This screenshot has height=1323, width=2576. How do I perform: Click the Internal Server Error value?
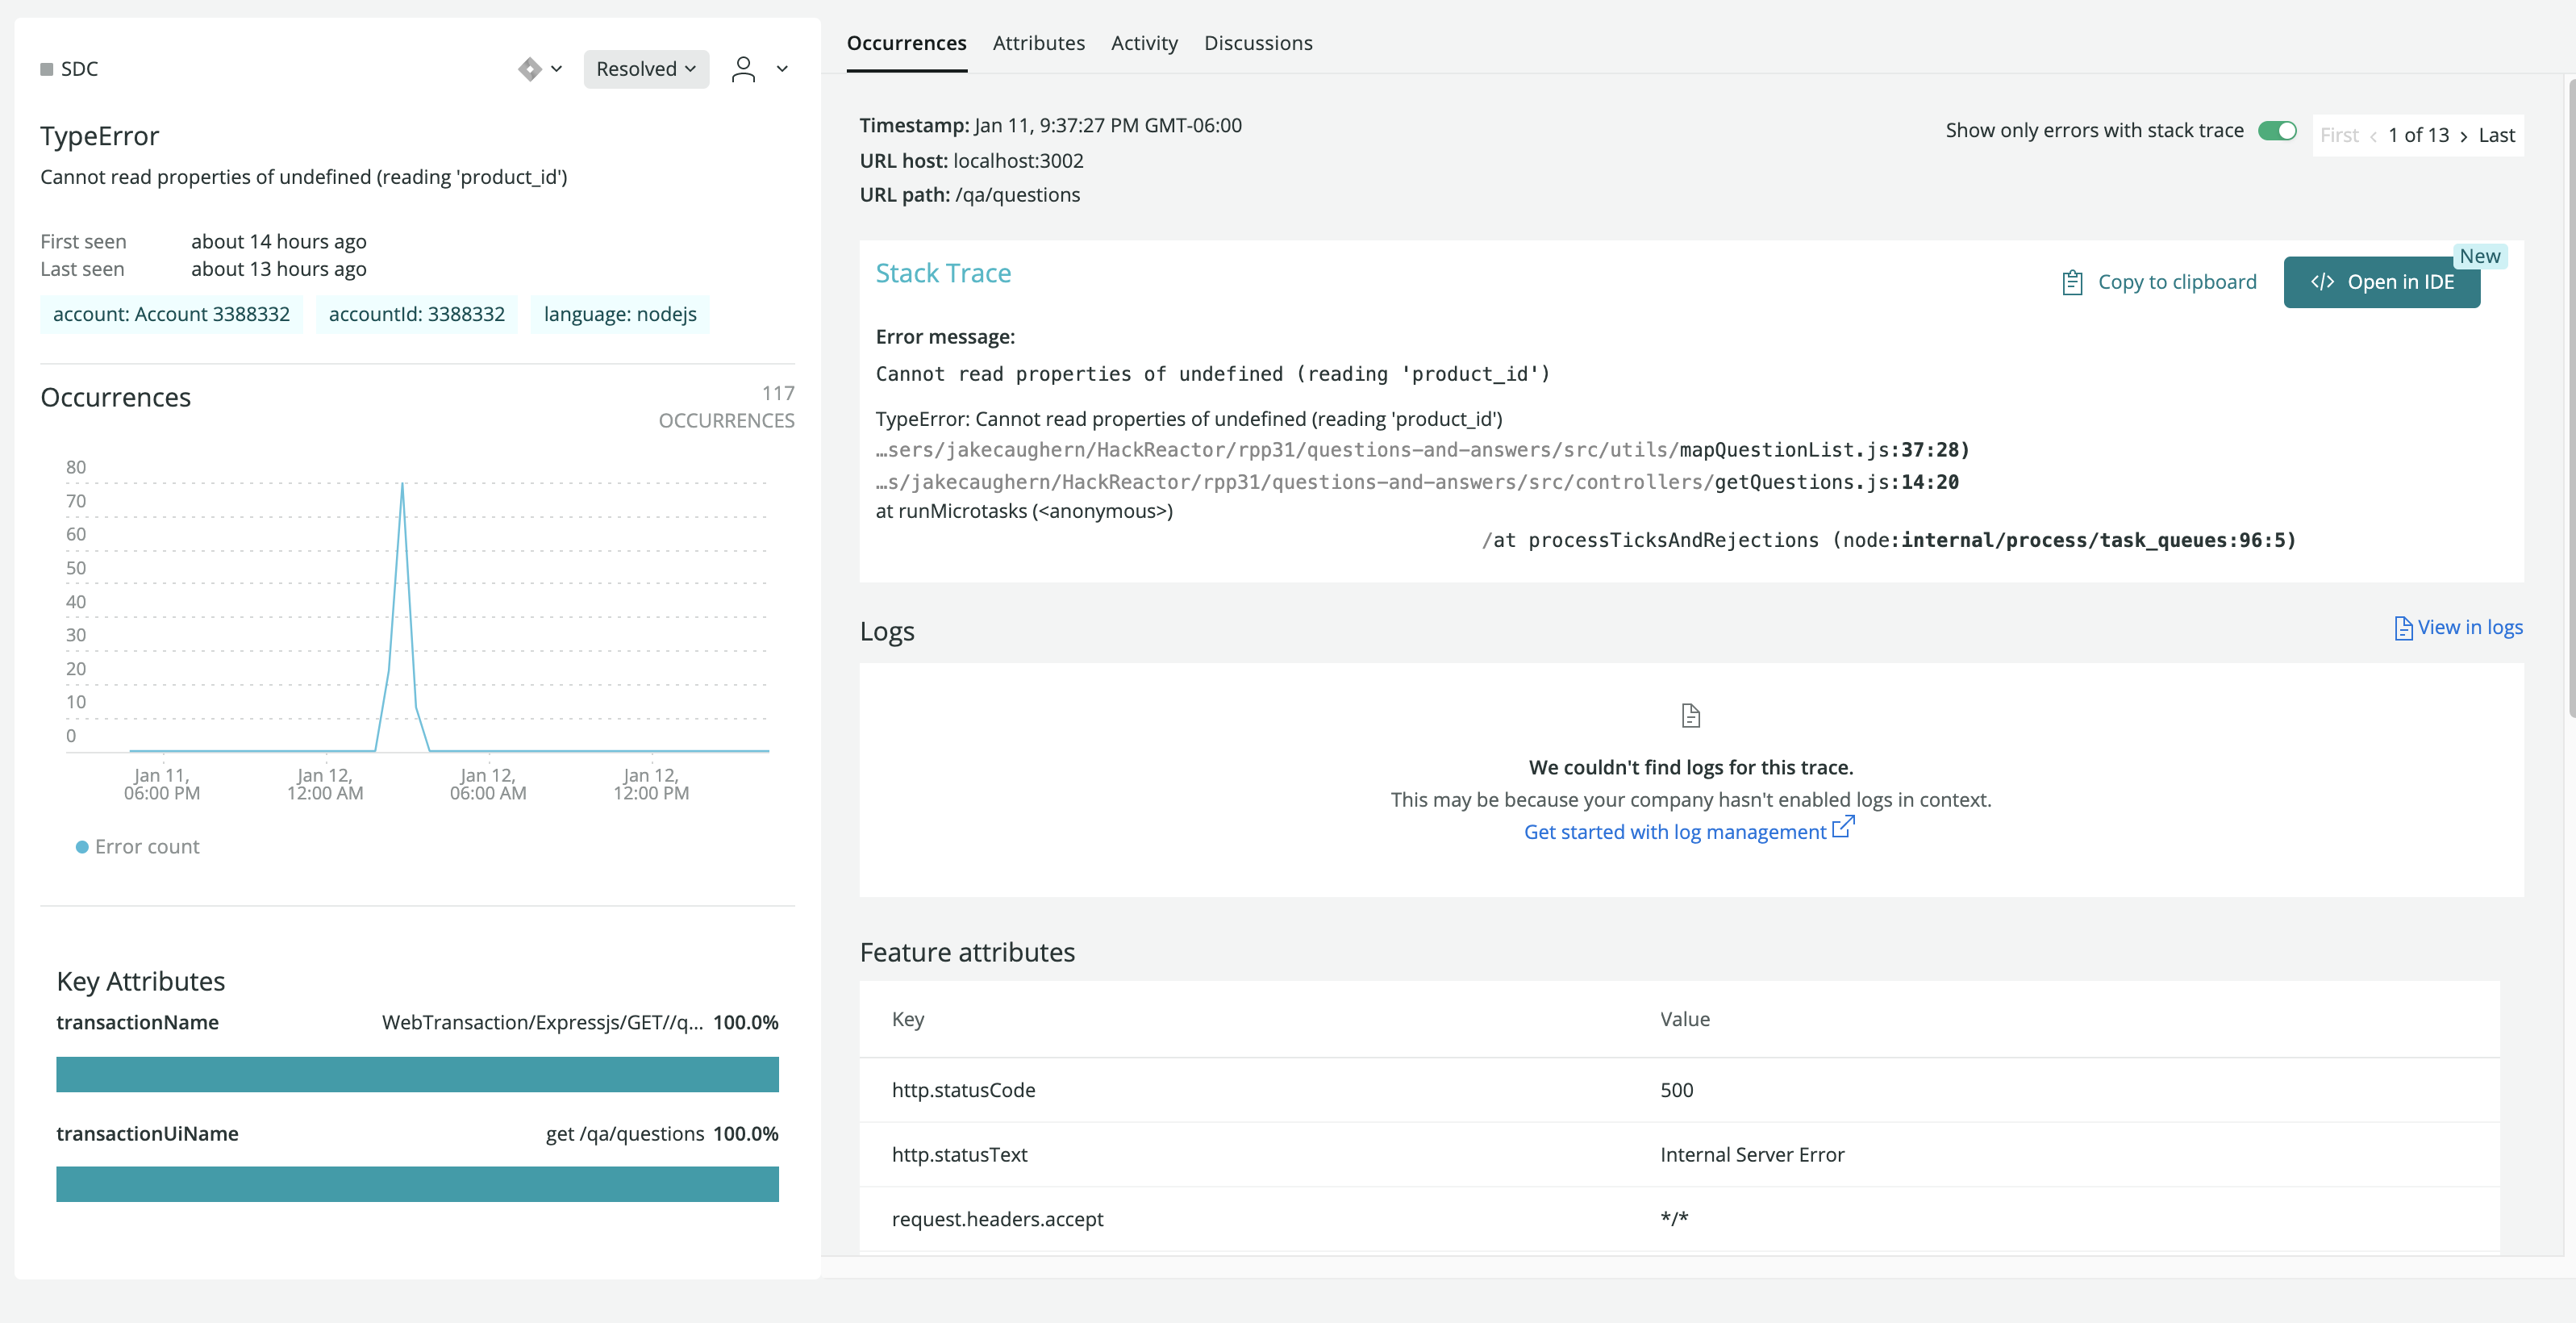pyautogui.click(x=1752, y=1155)
